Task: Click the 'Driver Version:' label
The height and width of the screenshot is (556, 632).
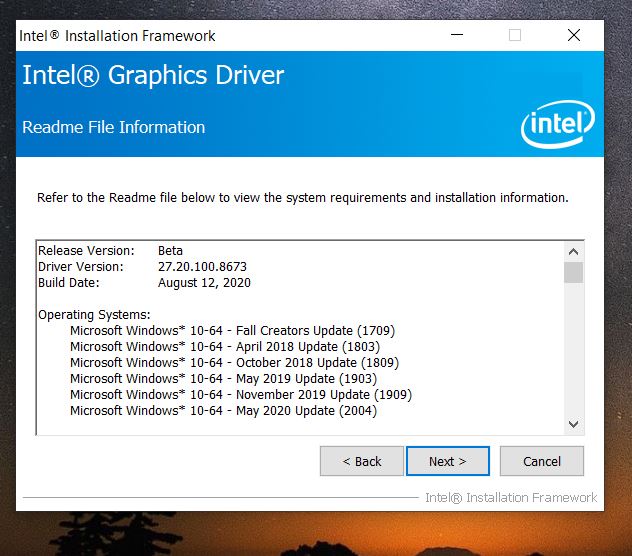Action: coord(81,267)
